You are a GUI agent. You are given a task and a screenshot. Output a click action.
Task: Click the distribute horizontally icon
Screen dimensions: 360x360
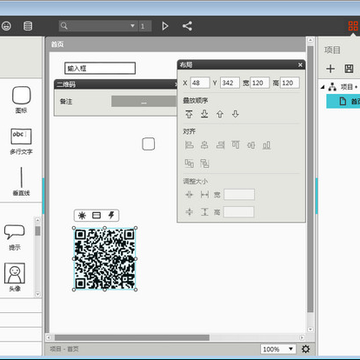[189, 163]
